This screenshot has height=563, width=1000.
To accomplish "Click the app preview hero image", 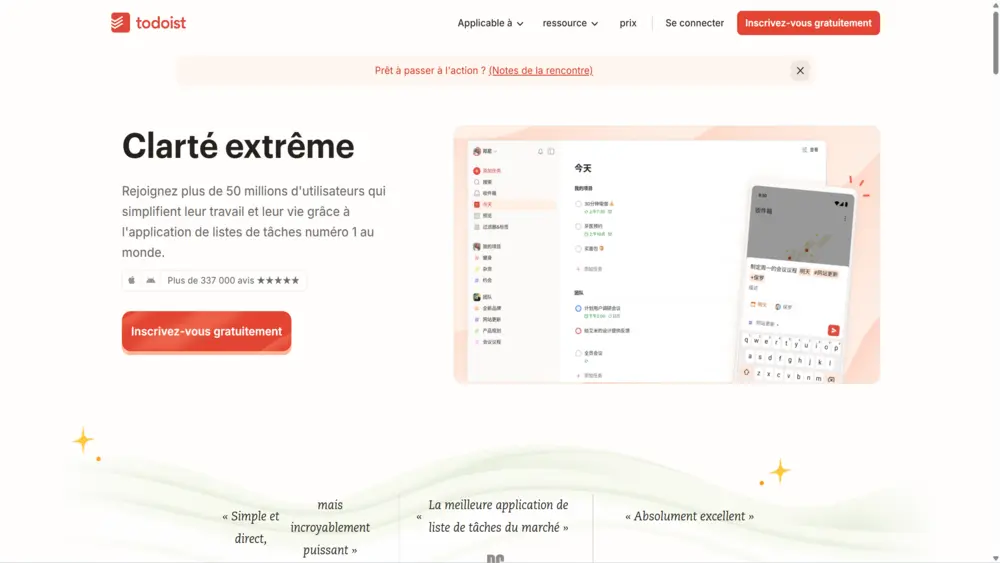I will click(666, 254).
